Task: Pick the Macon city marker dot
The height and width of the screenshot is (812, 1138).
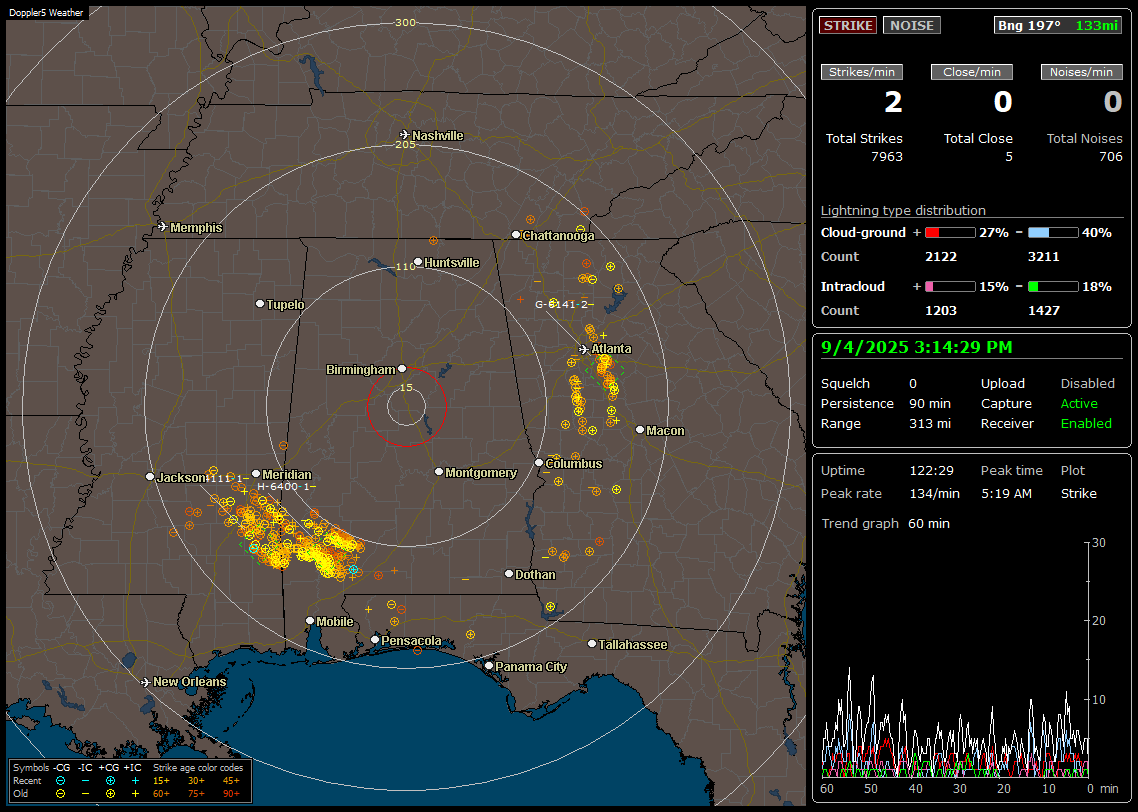Action: [640, 430]
